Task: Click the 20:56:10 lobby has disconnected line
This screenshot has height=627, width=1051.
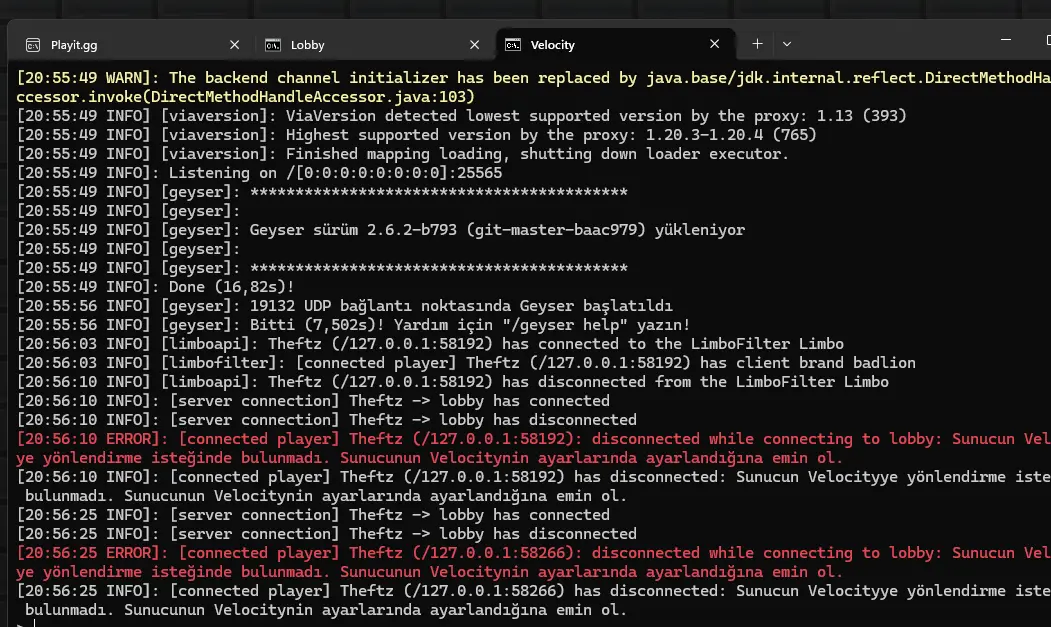Action: pos(326,420)
